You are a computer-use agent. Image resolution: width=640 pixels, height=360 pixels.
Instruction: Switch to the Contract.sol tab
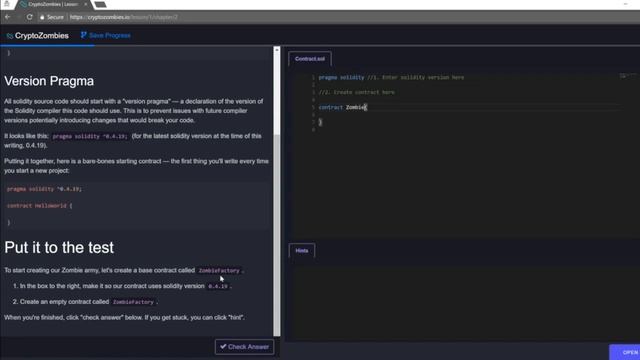click(x=310, y=59)
